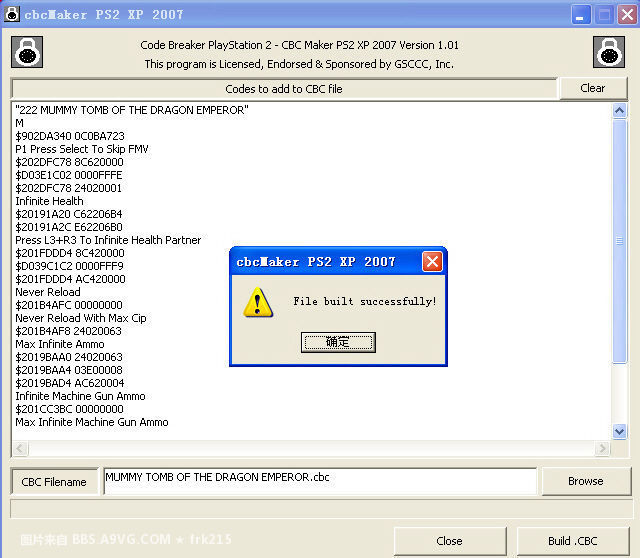640x558 pixels.
Task: Click the $2019BAA4 03E00008 code line
Action: pyautogui.click(x=69, y=370)
